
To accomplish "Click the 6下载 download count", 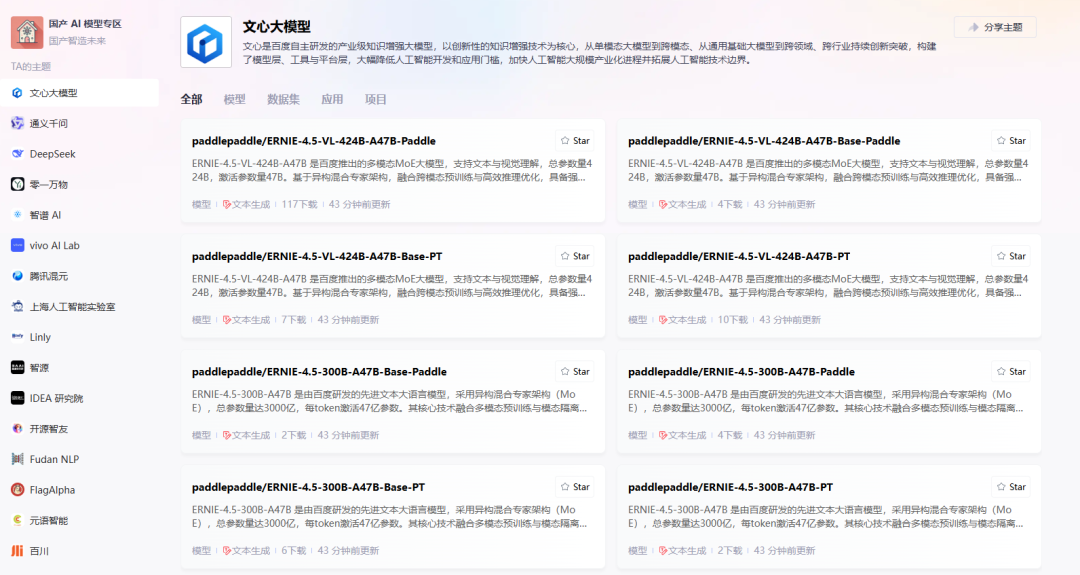I will pyautogui.click(x=294, y=551).
